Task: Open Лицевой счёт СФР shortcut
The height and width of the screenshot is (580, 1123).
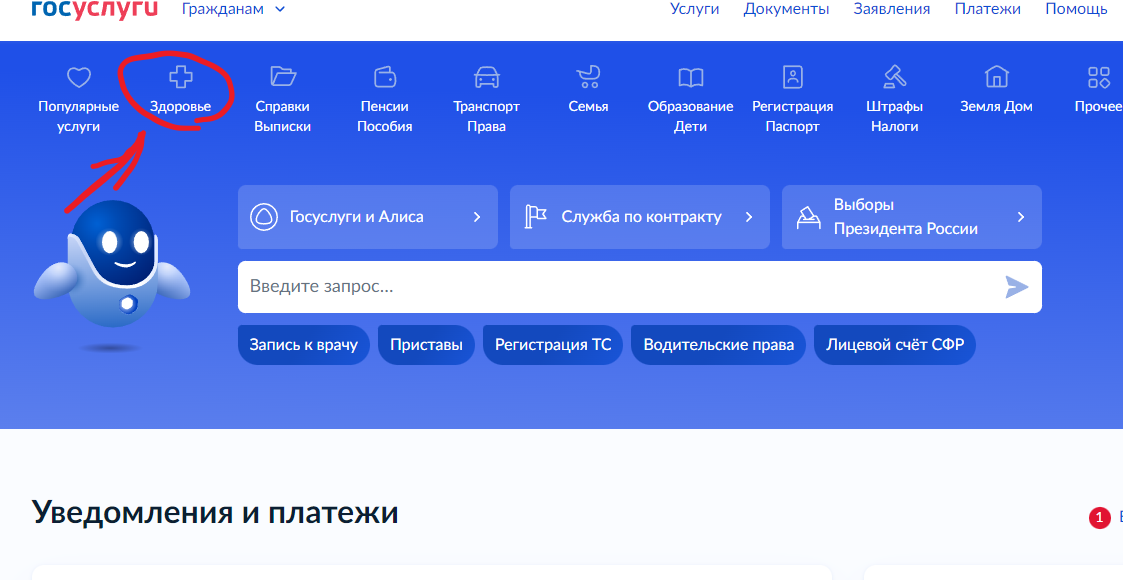Action: coord(894,344)
